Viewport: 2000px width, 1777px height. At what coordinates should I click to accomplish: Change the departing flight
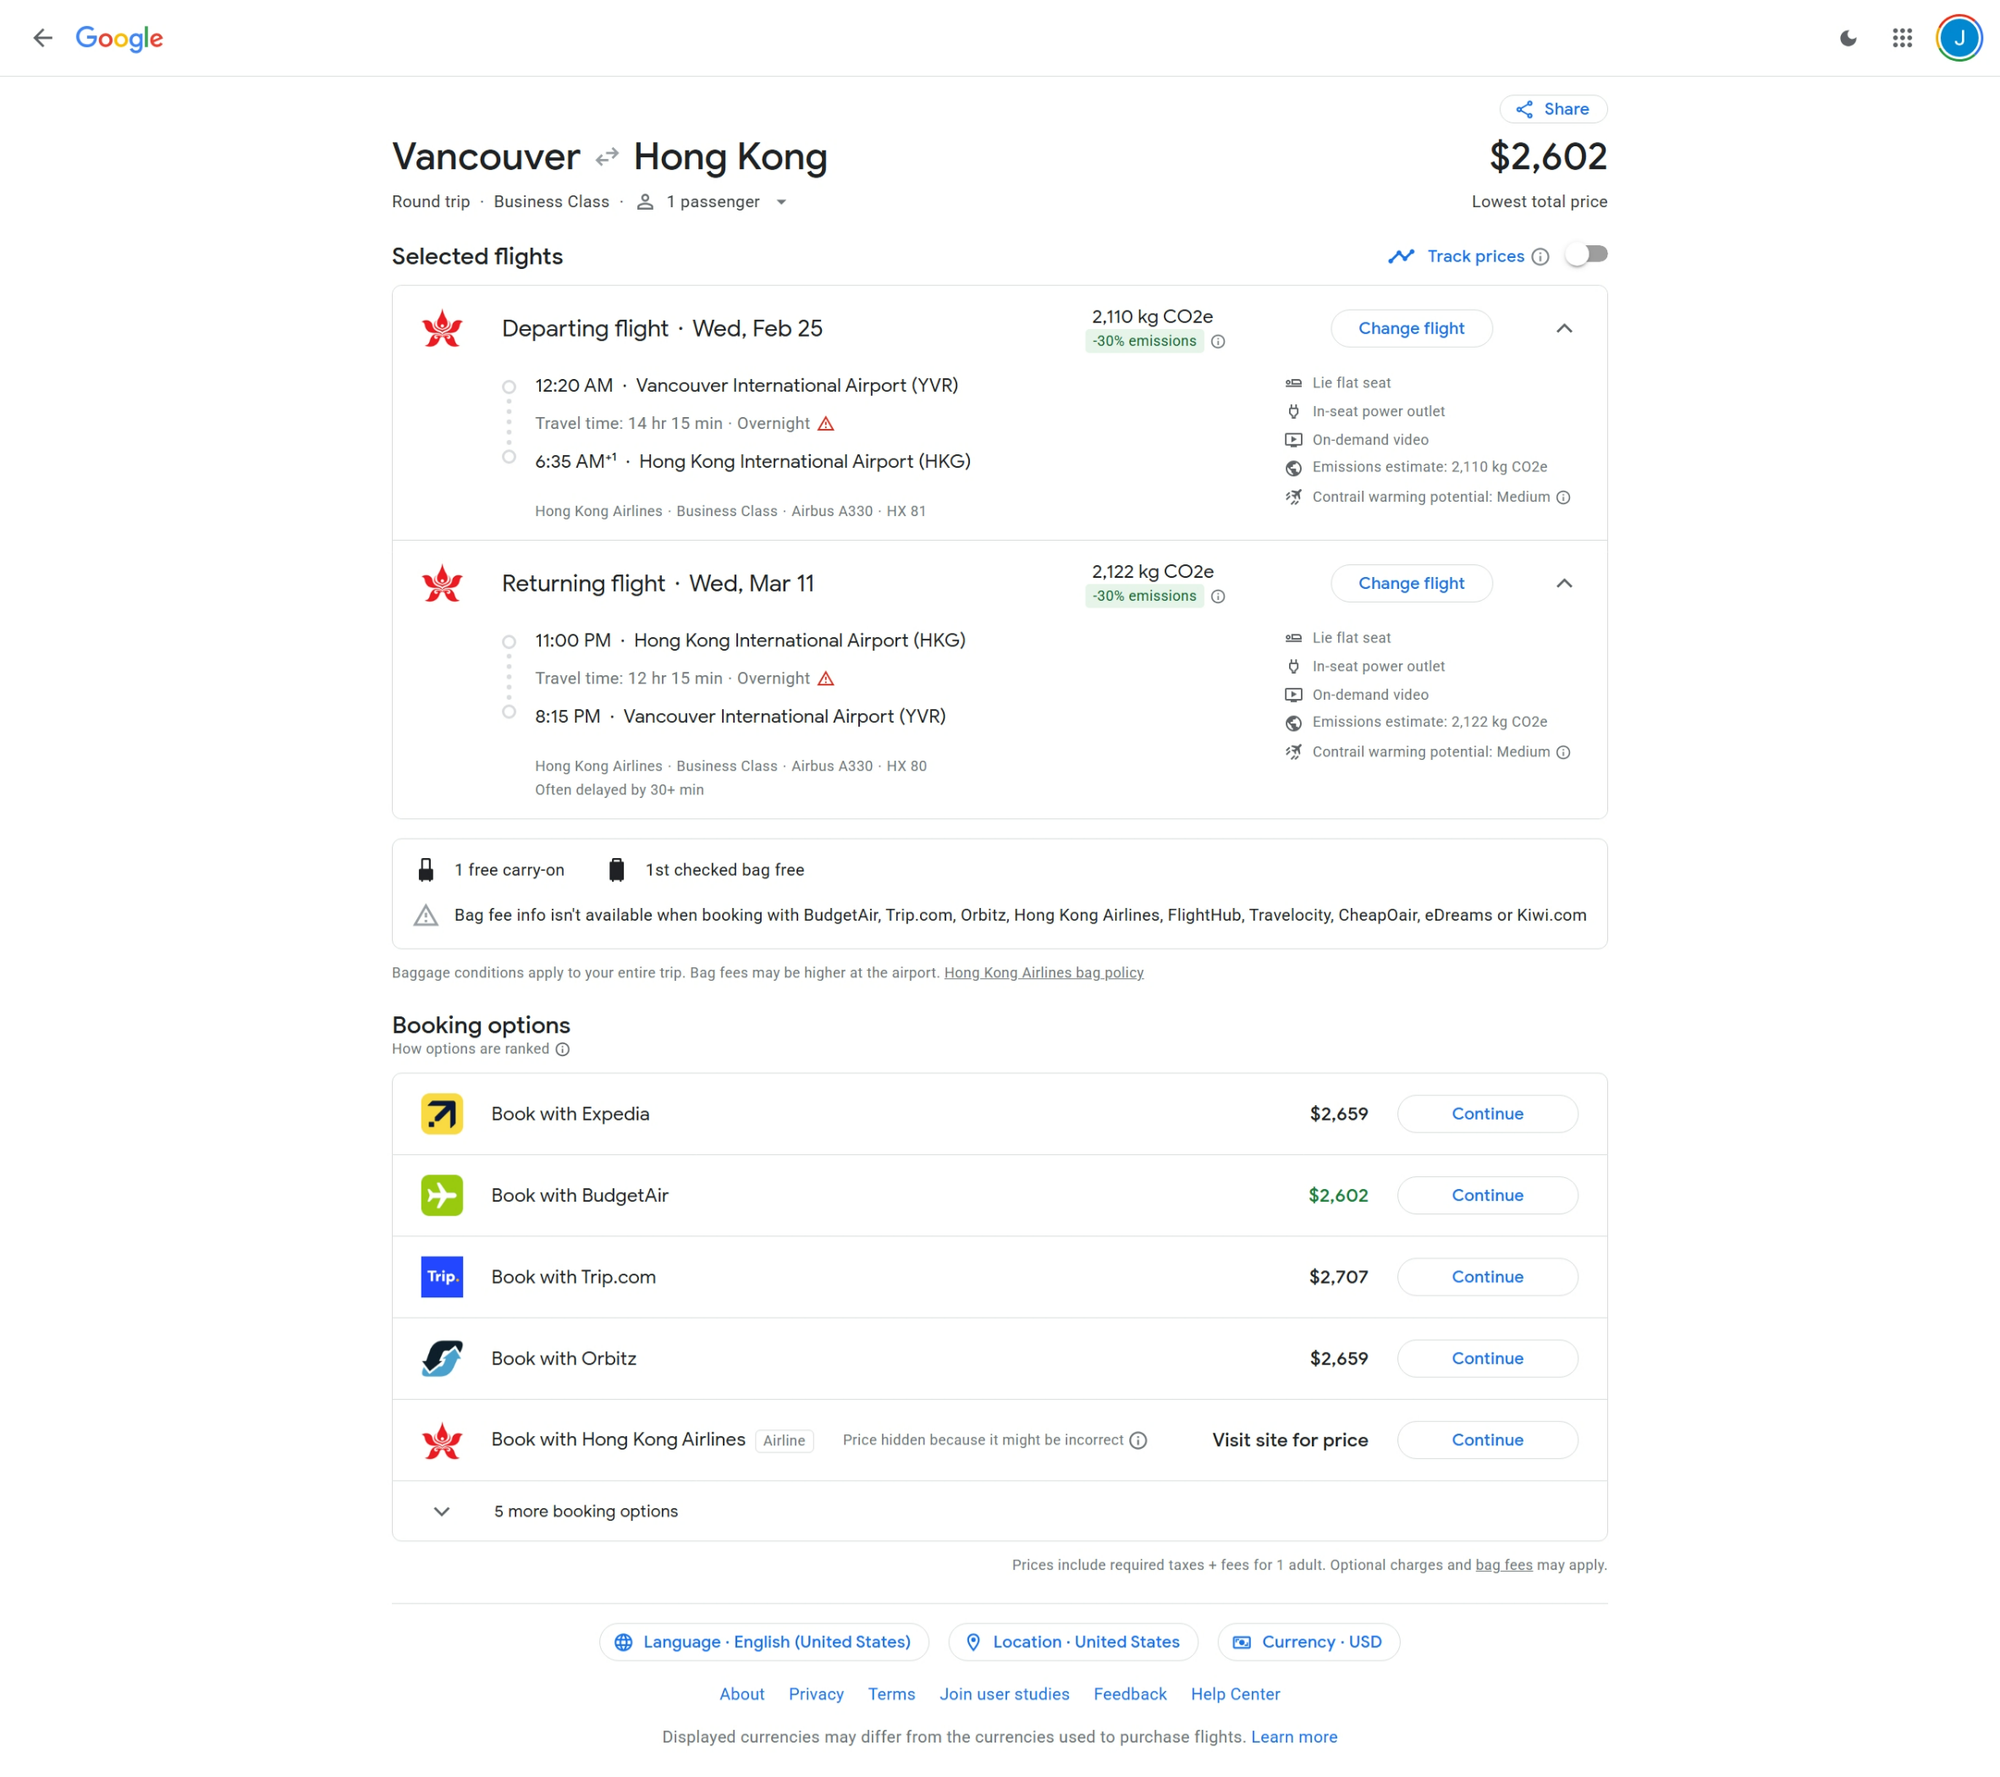tap(1410, 328)
